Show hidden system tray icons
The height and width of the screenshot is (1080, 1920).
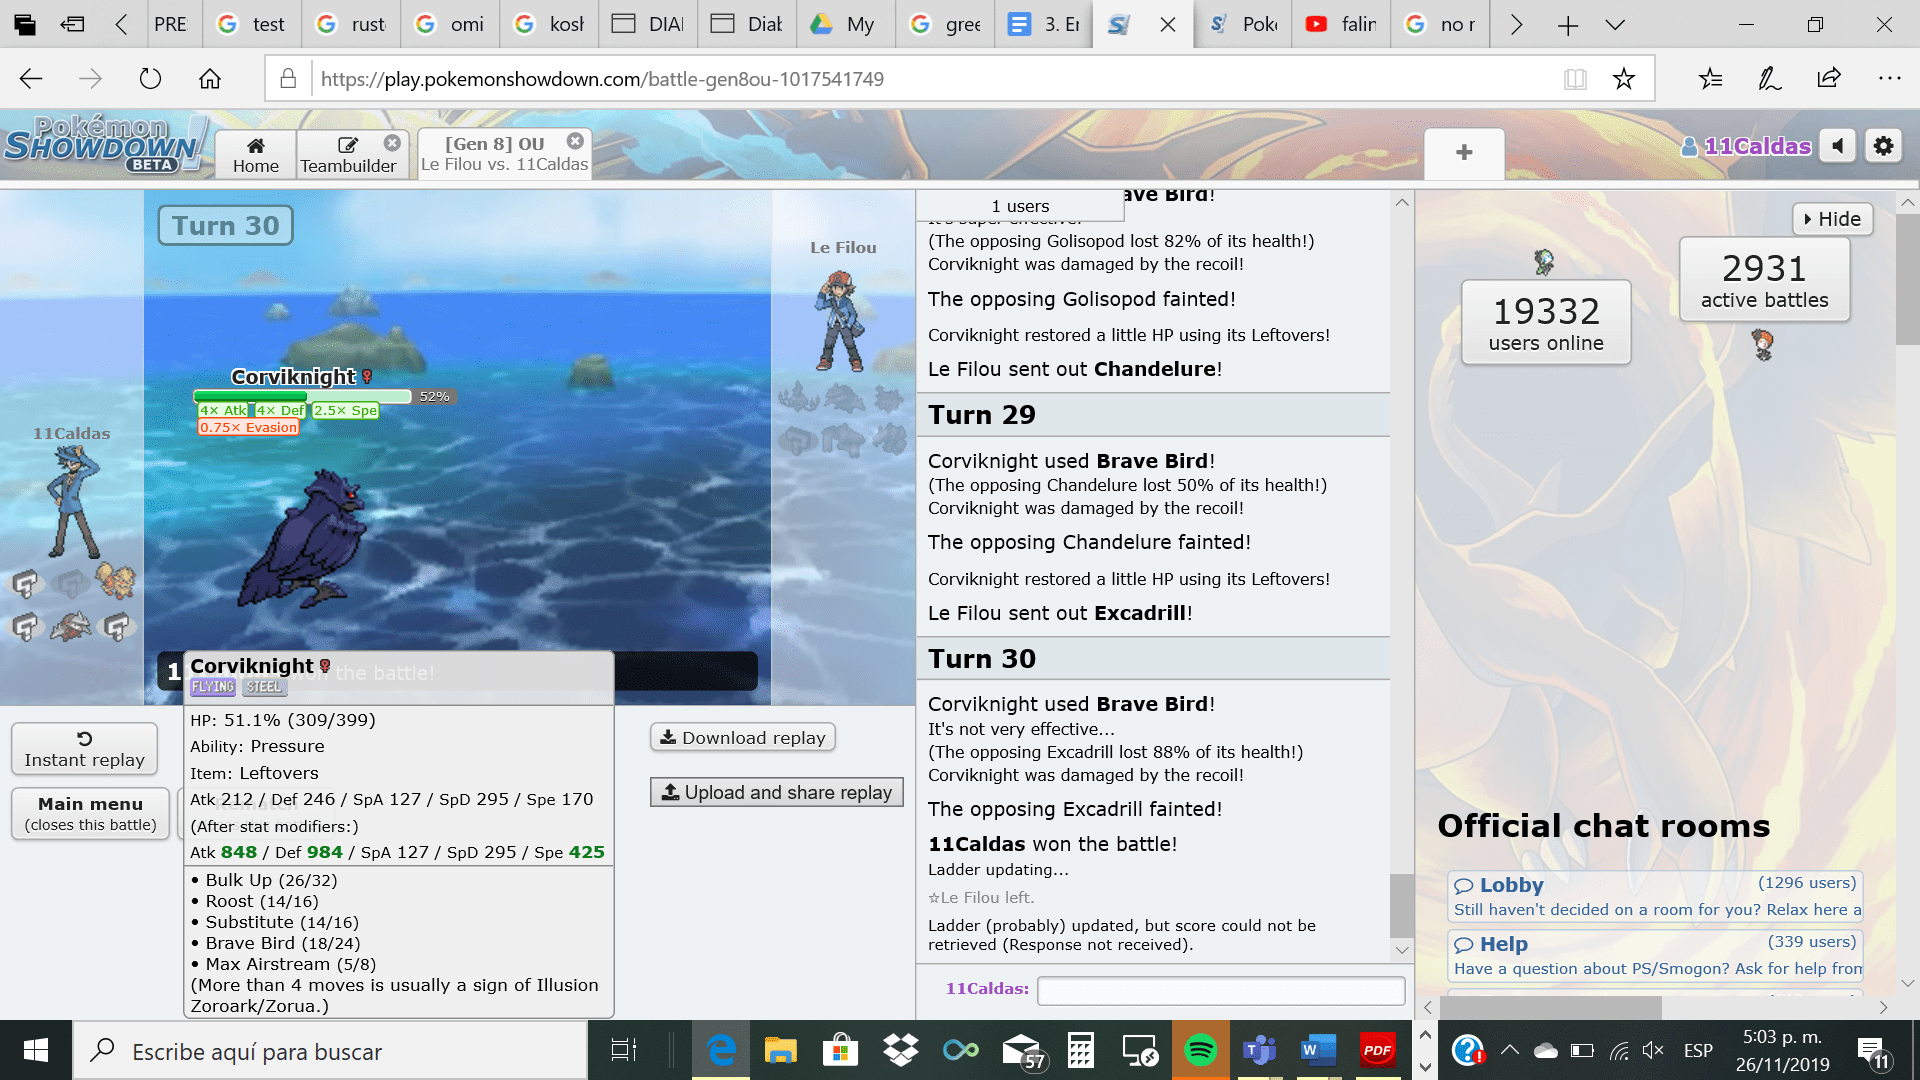click(x=1510, y=1050)
